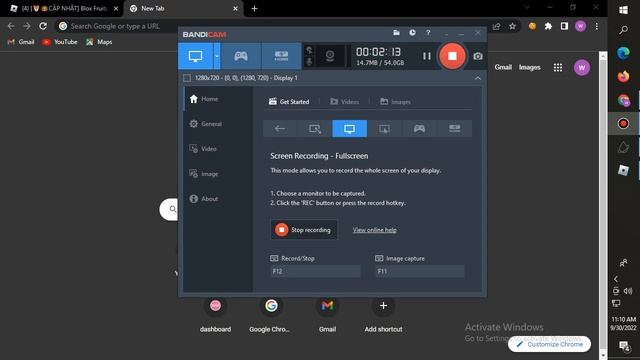Open About section in Bandicam sidebar
This screenshot has height=360, width=640.
pos(204,199)
